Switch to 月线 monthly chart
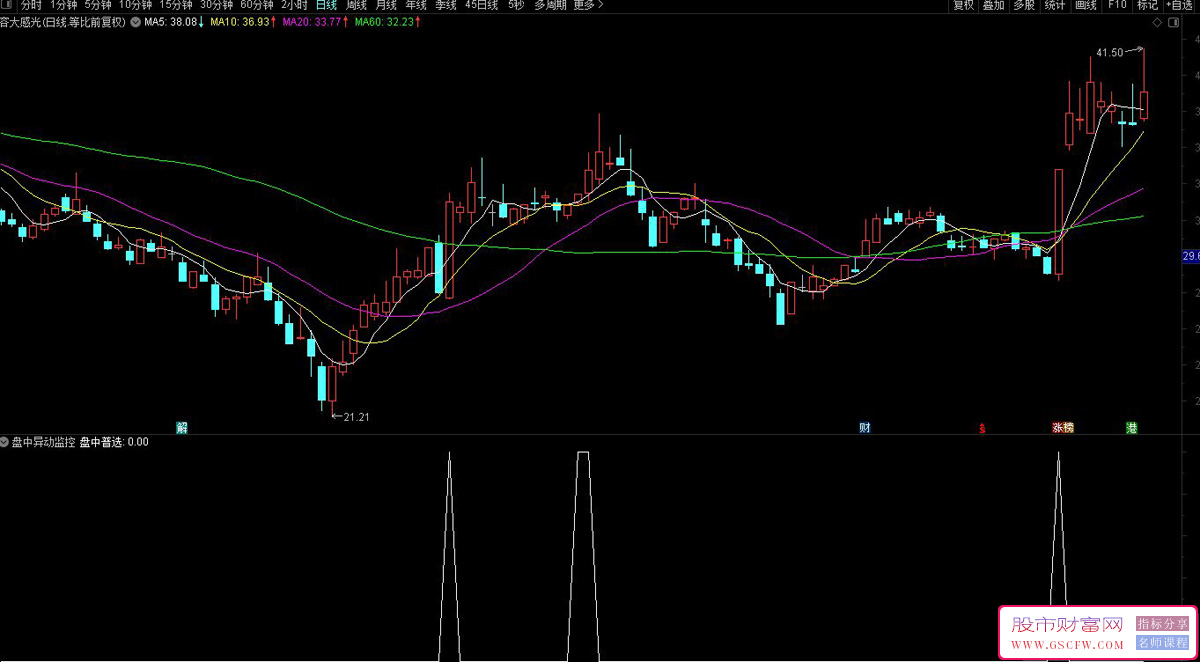The height and width of the screenshot is (662, 1200). [x=386, y=5]
